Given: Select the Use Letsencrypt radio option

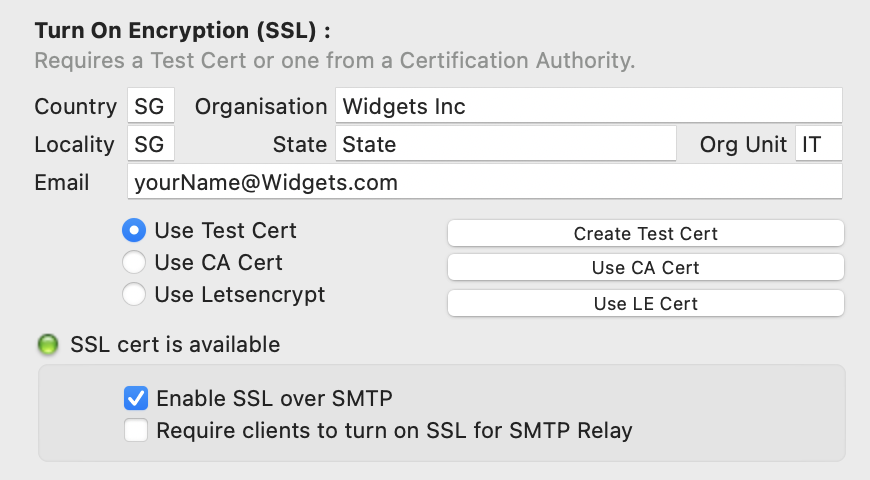Looking at the screenshot, I should (133, 295).
